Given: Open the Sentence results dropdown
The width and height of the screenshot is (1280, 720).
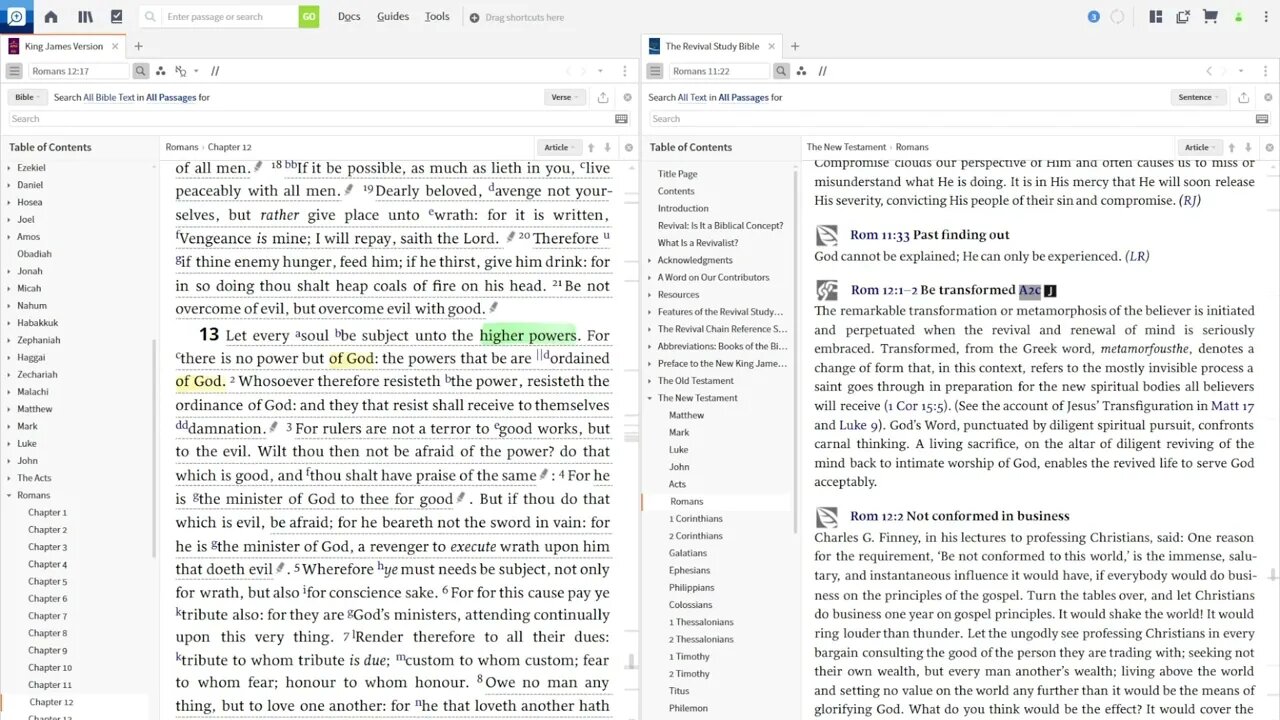Looking at the screenshot, I should tap(1198, 97).
